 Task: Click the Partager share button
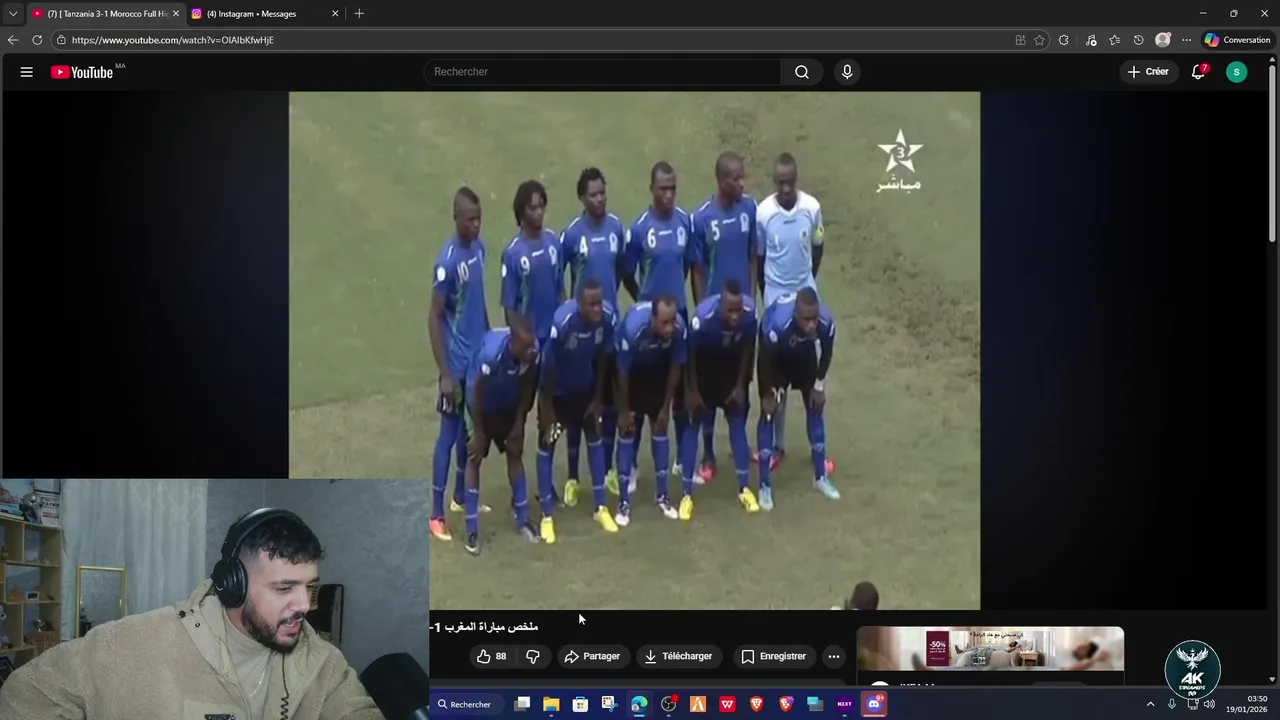point(592,656)
